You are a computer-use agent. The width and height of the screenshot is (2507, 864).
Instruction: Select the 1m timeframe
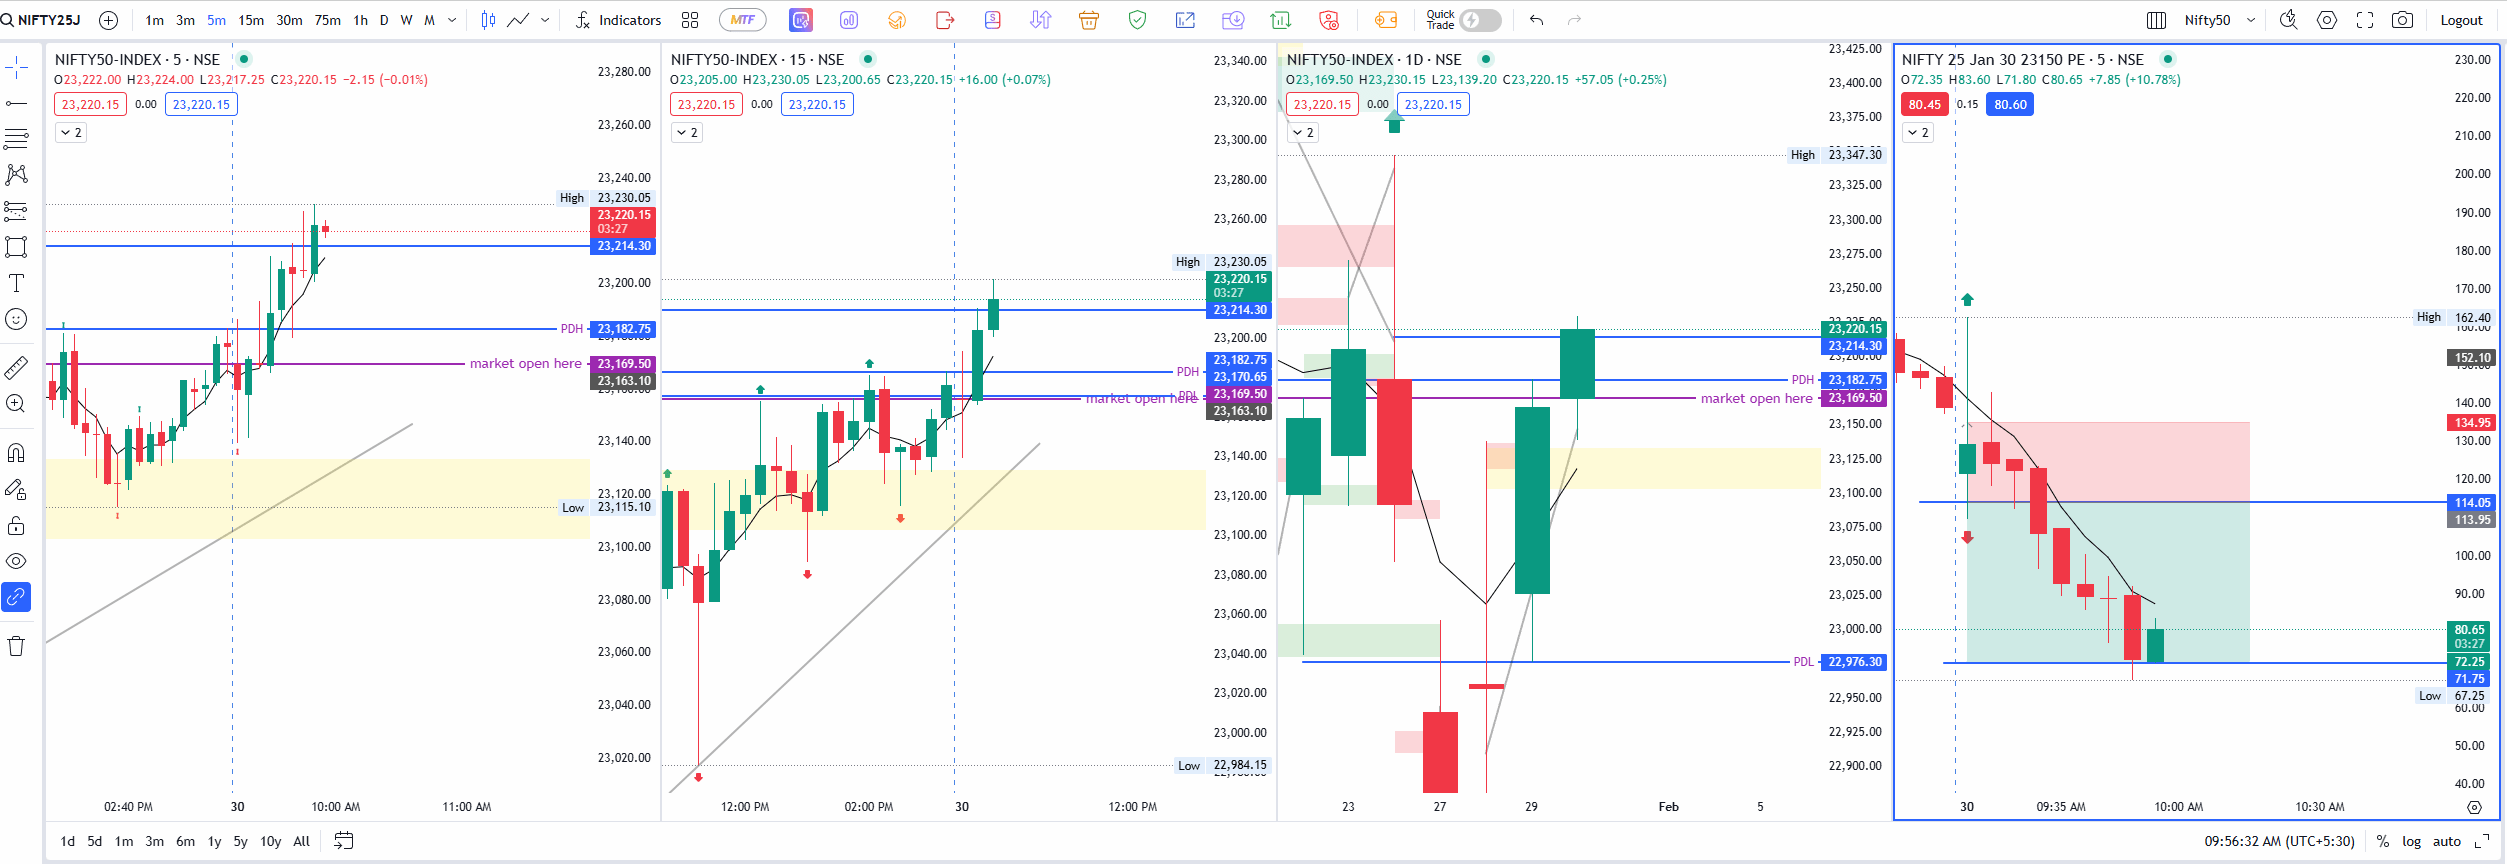point(154,20)
